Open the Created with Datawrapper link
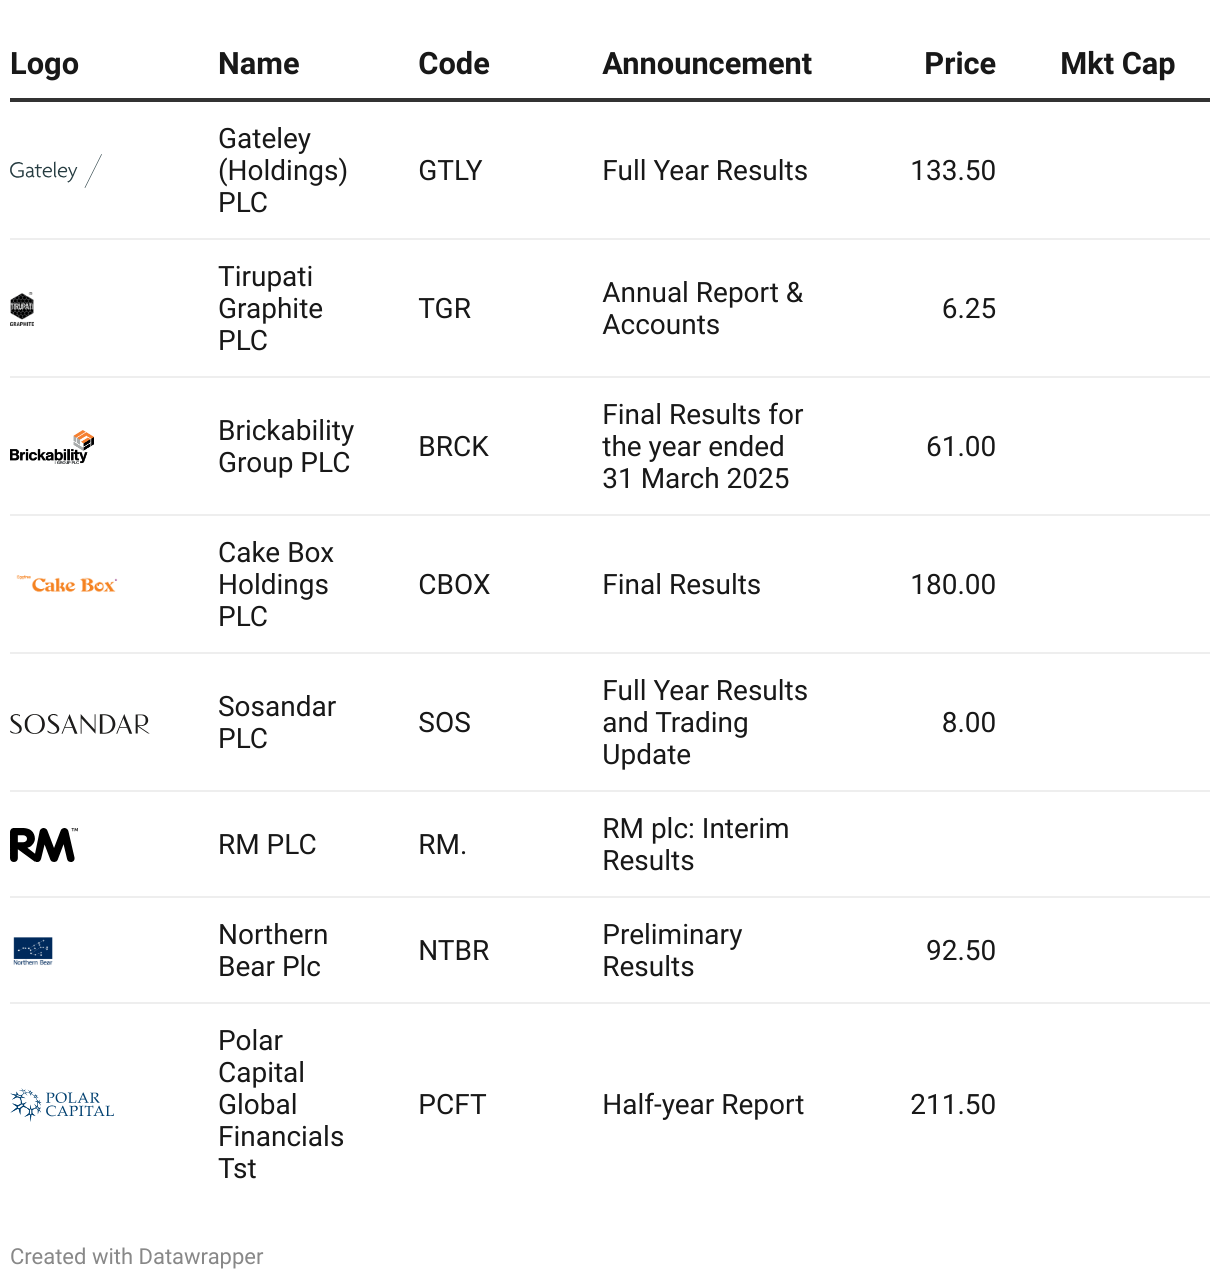The height and width of the screenshot is (1280, 1220). click(137, 1257)
